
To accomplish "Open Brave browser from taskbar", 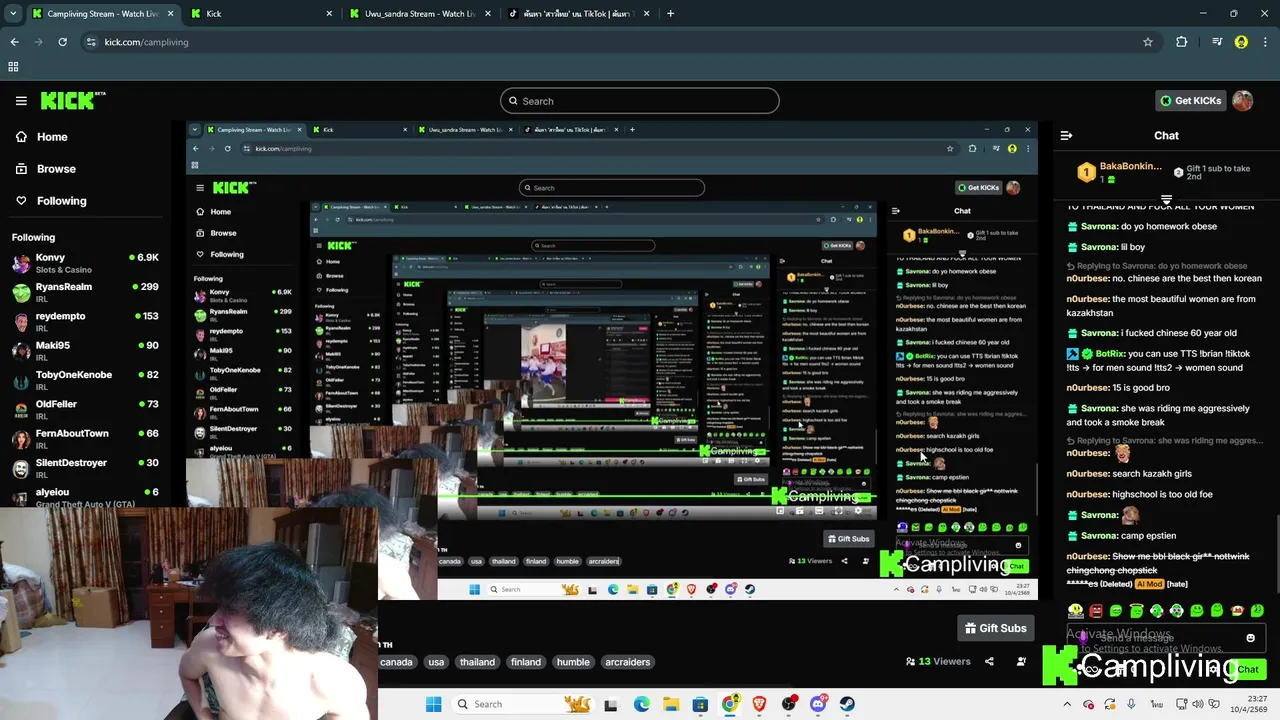I will click(759, 704).
